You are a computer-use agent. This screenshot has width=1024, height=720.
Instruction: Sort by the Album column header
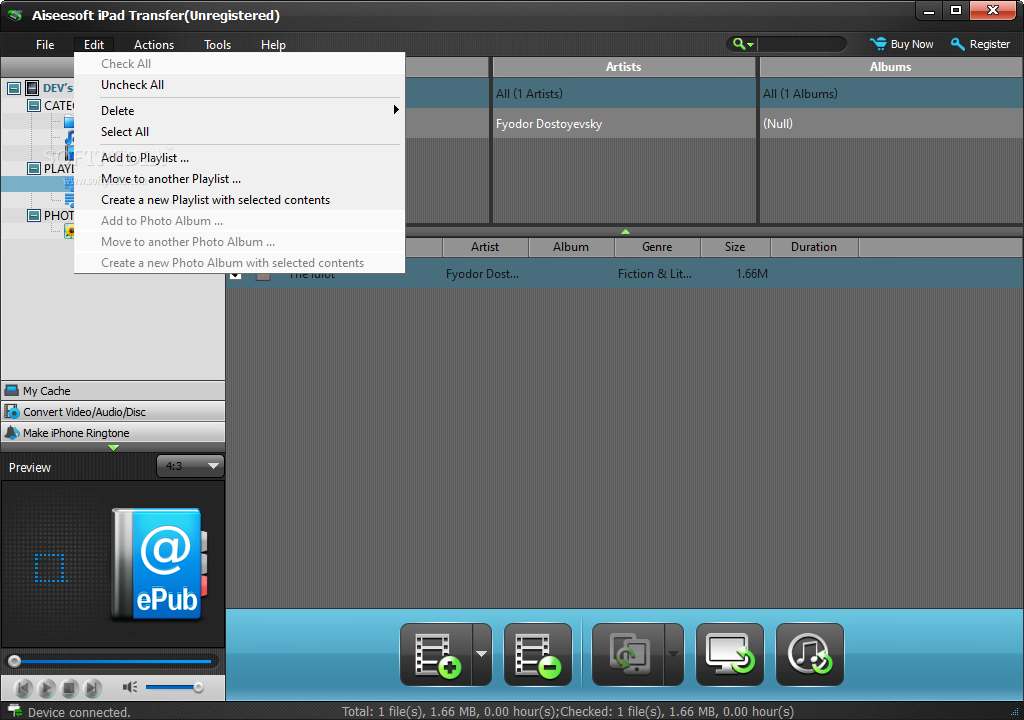571,247
